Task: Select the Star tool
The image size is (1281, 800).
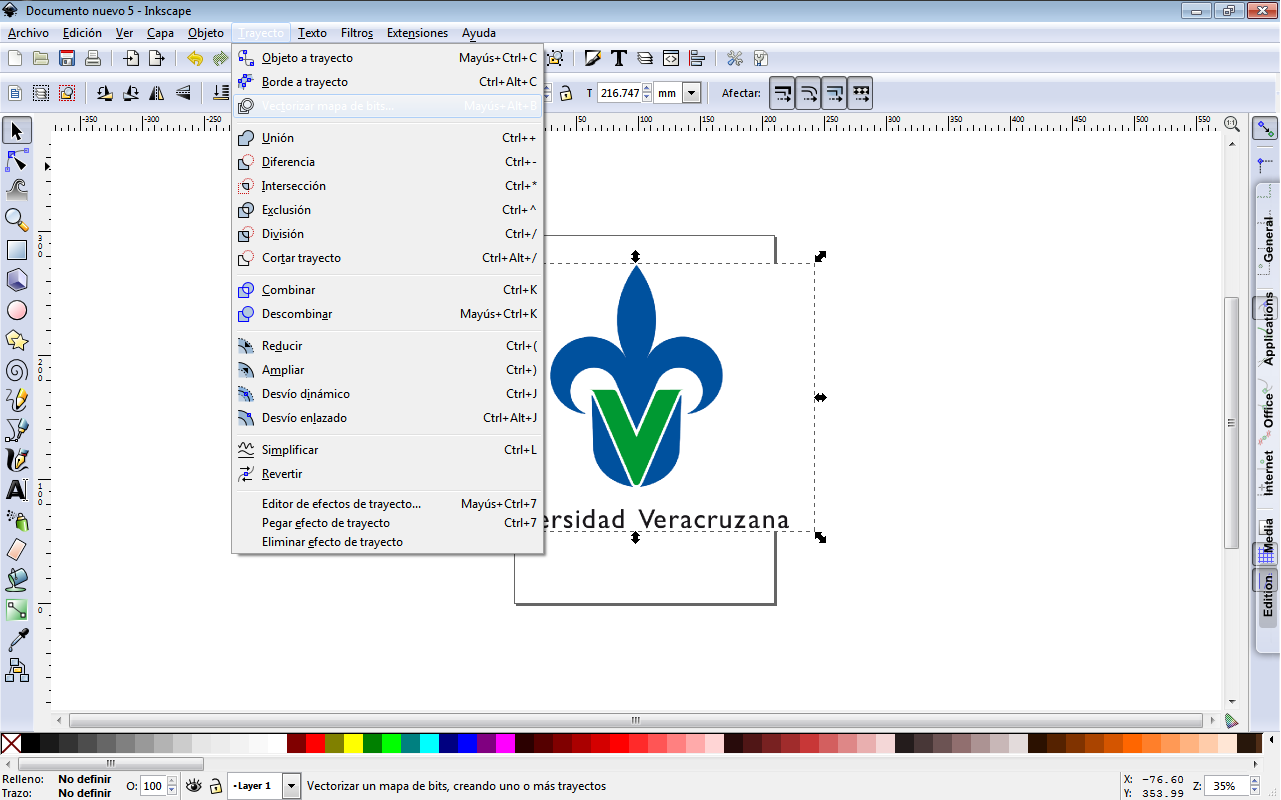Action: tap(17, 340)
